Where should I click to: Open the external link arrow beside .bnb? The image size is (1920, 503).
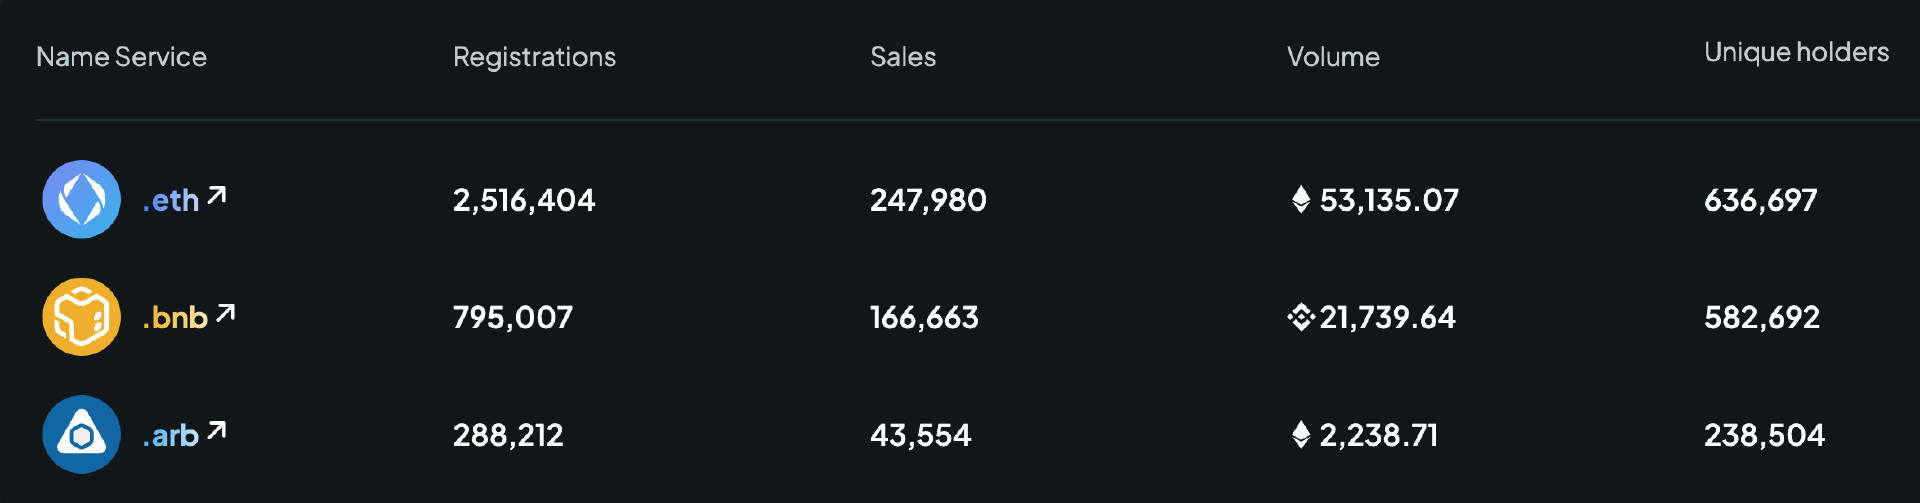click(226, 313)
